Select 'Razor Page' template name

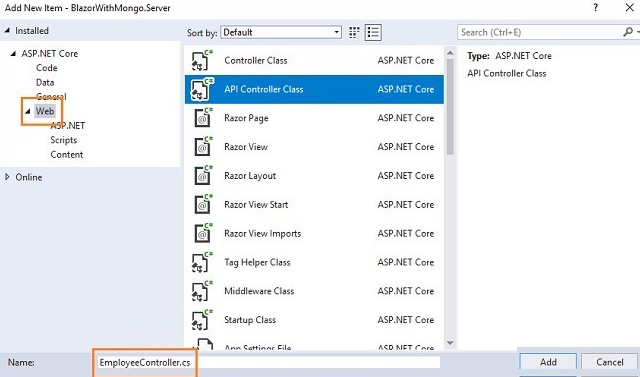pyautogui.click(x=246, y=118)
